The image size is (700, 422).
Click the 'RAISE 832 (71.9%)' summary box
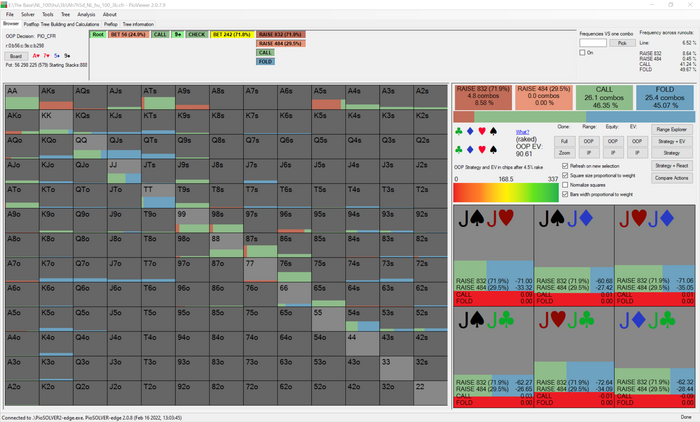pos(483,97)
